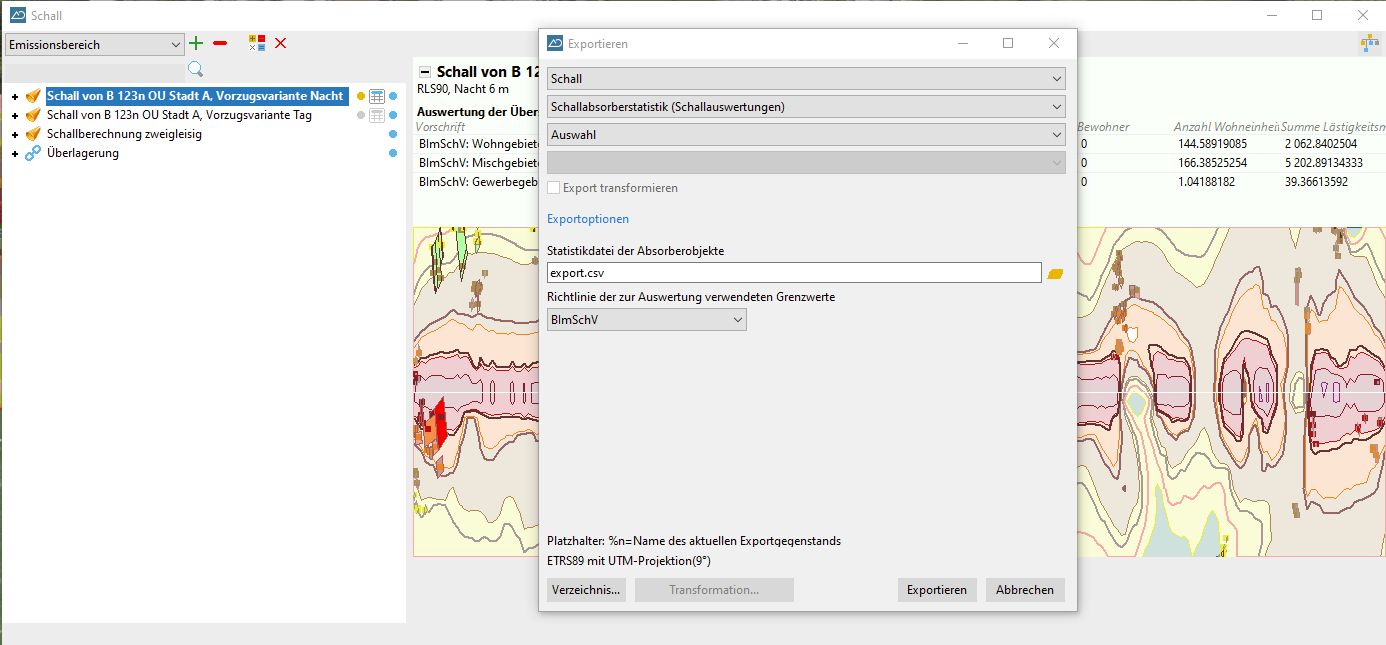Open table icon for Vorzugsvariante Nacht row
The height and width of the screenshot is (645, 1386).
click(x=377, y=97)
